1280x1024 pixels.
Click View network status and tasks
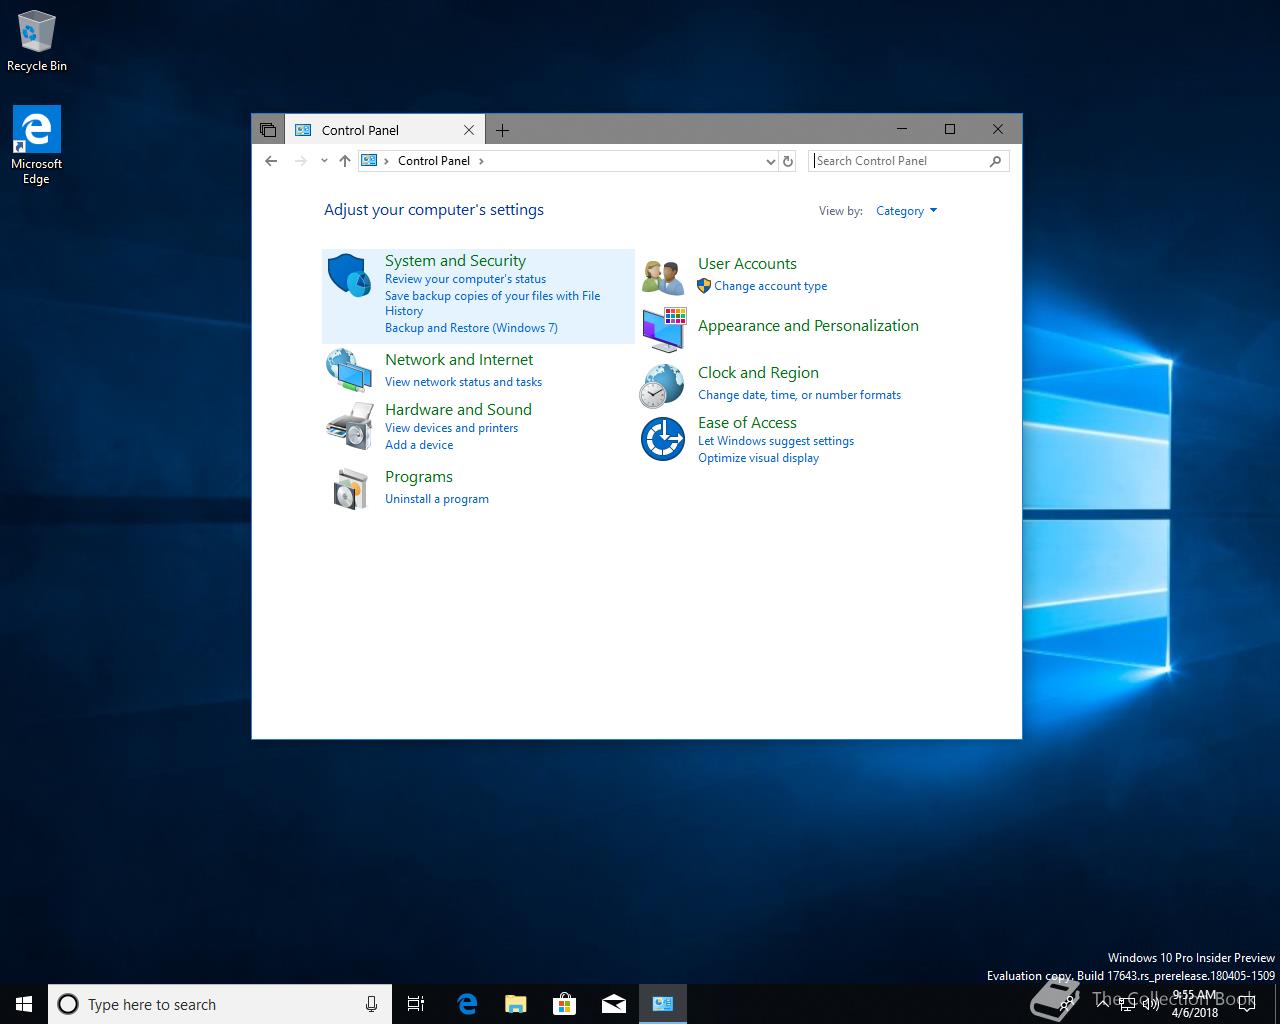pyautogui.click(x=463, y=382)
